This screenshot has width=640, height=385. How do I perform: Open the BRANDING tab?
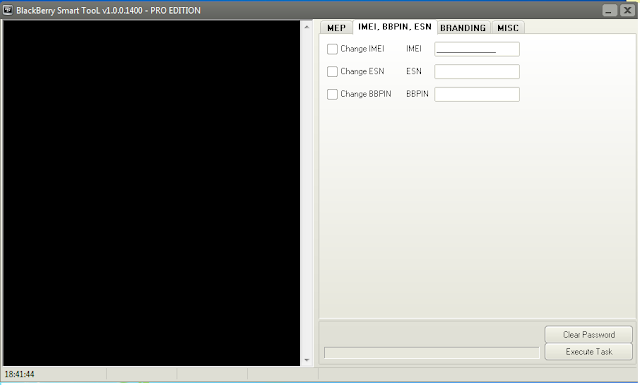click(463, 27)
